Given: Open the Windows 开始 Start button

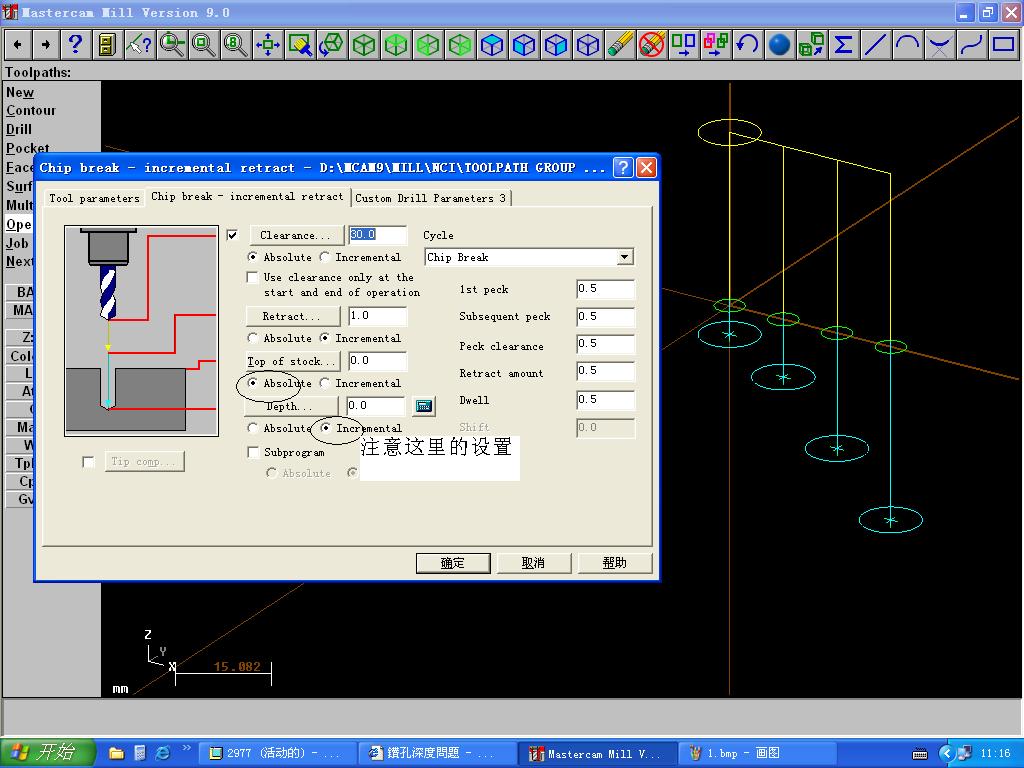Looking at the screenshot, I should point(48,753).
